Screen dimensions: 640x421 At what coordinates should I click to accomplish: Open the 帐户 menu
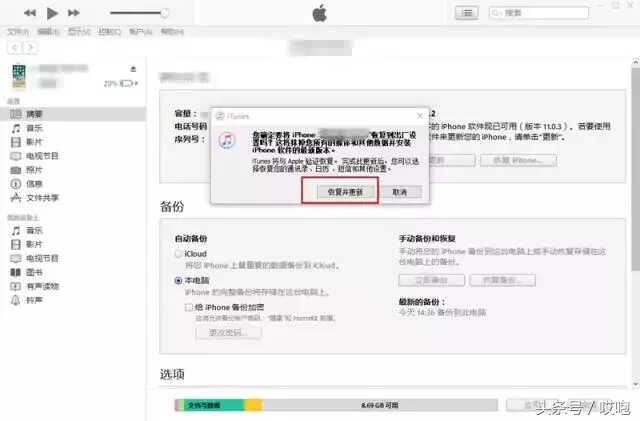tap(140, 31)
